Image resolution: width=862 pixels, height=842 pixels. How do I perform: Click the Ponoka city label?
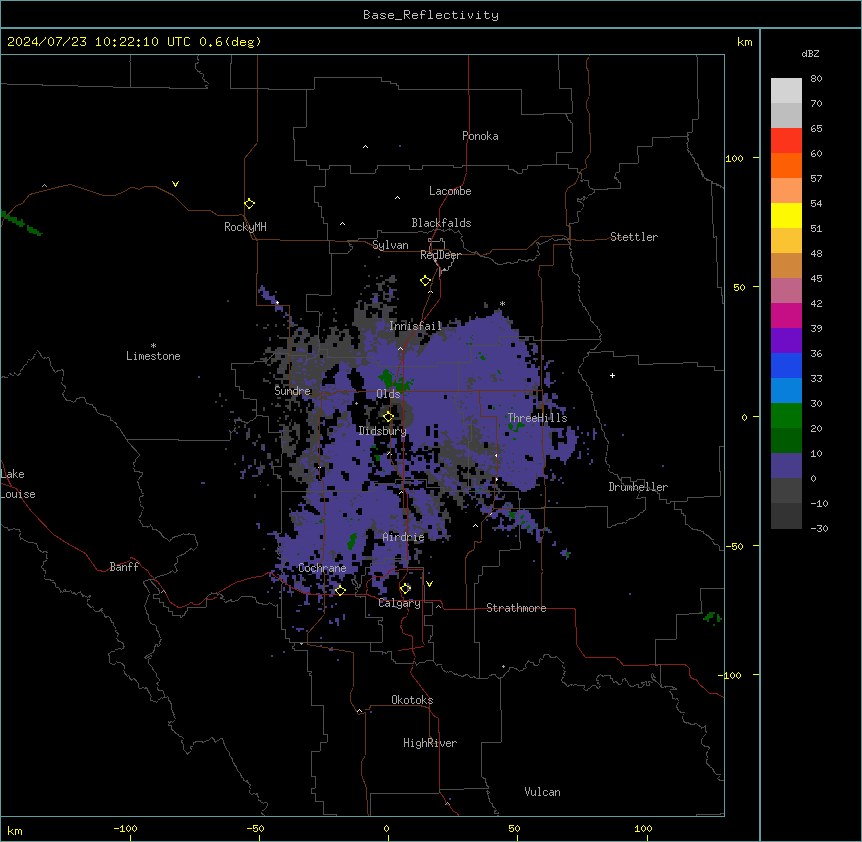[x=480, y=136]
